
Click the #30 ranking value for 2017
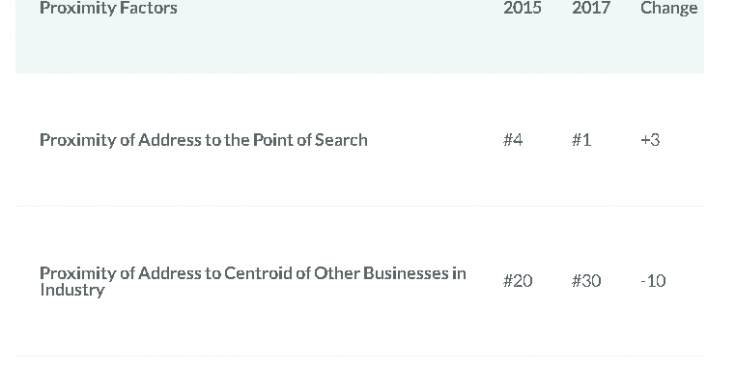[586, 281]
